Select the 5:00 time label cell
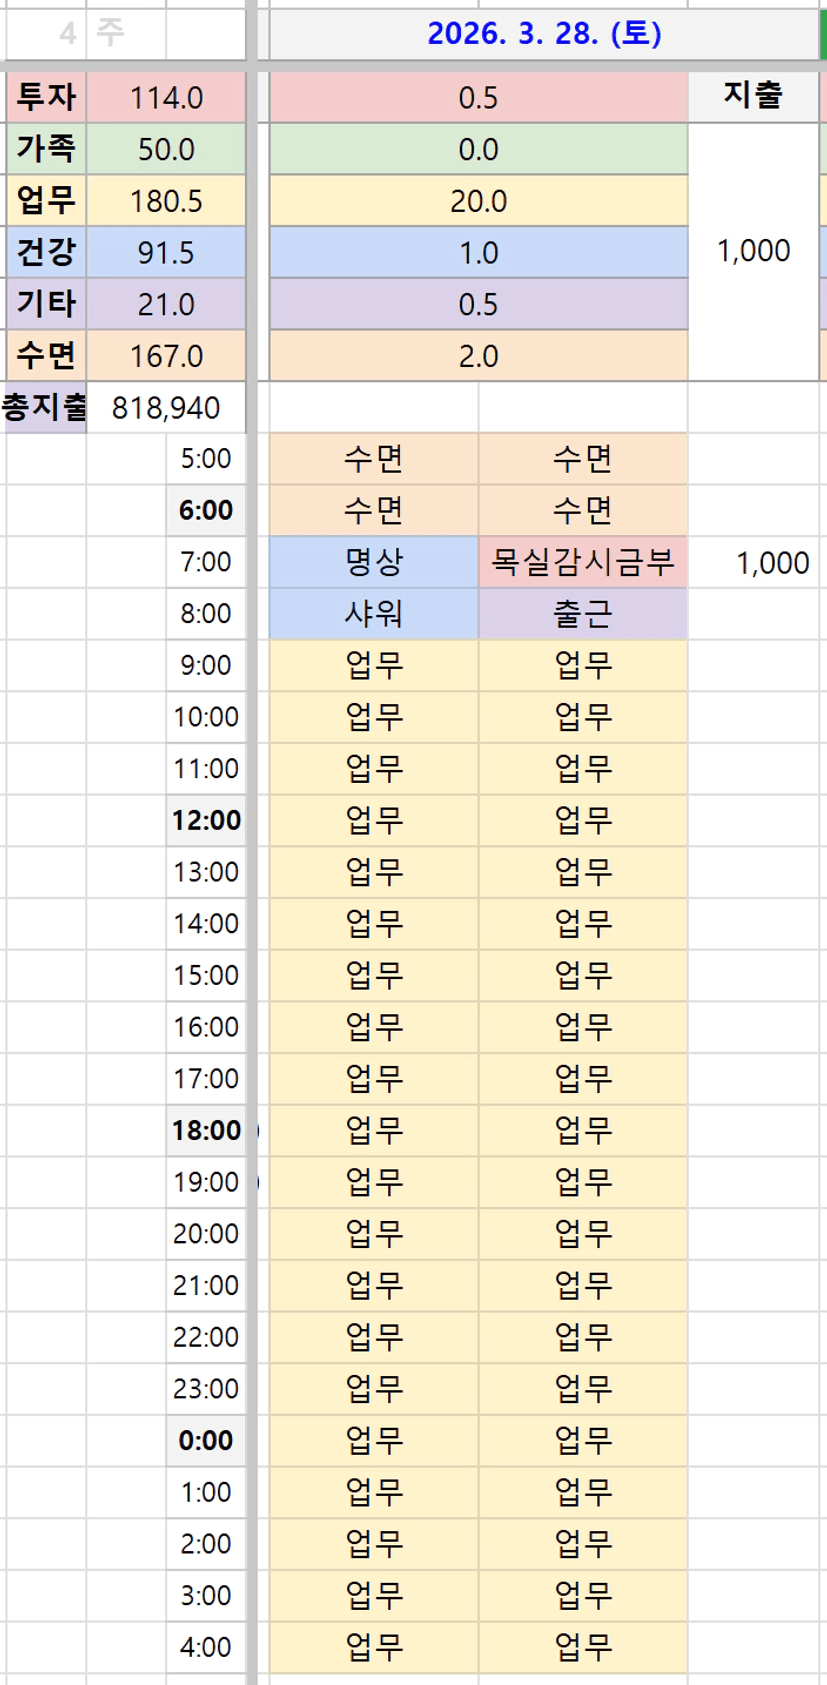The image size is (827, 1685). point(206,459)
